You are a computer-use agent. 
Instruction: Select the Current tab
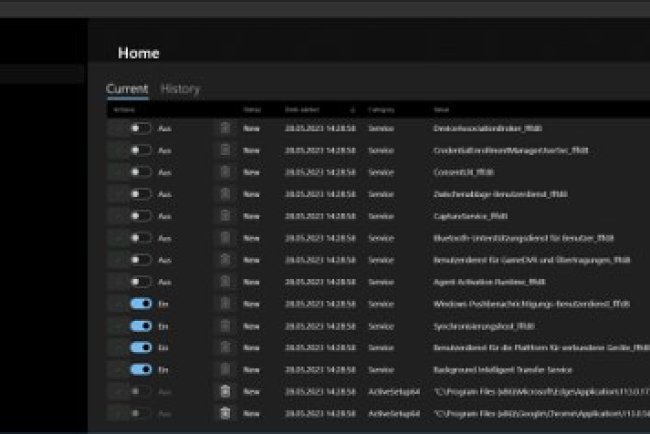(127, 89)
